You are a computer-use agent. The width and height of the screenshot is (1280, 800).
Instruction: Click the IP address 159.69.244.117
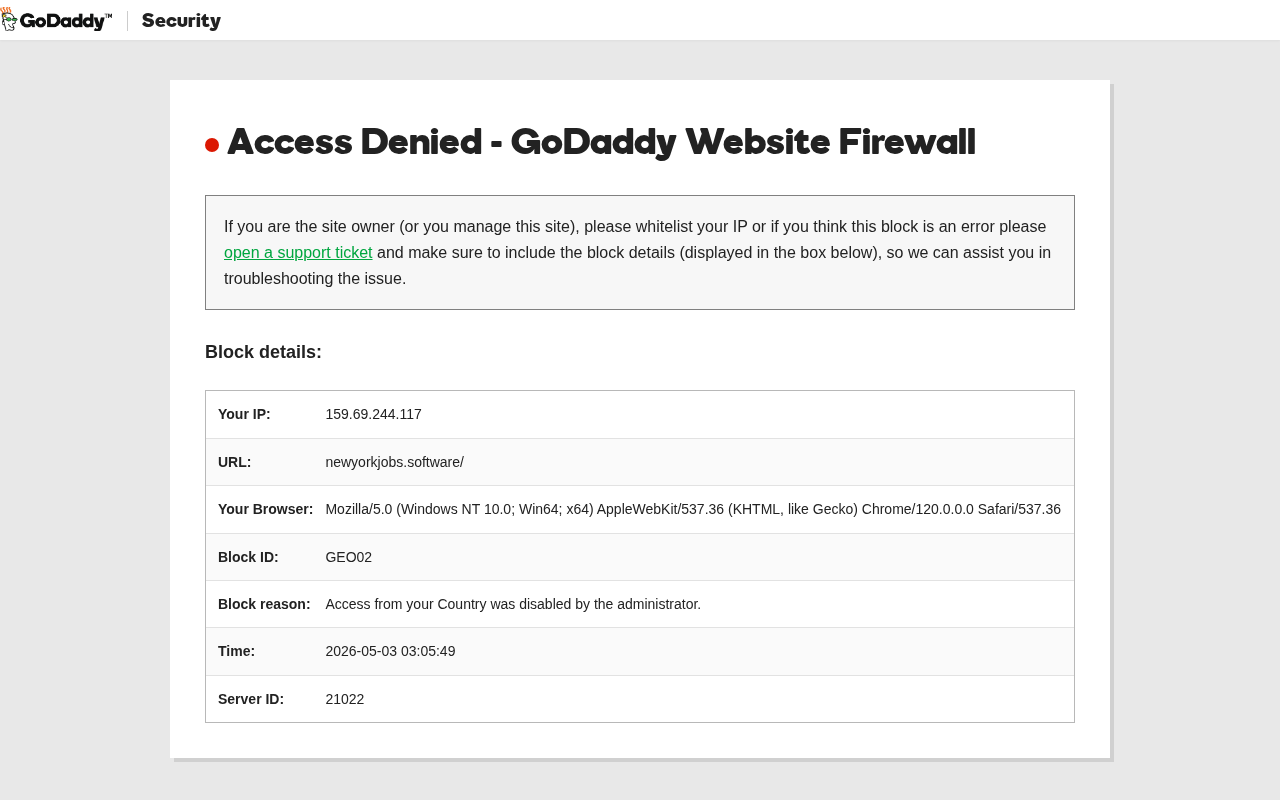(x=373, y=414)
